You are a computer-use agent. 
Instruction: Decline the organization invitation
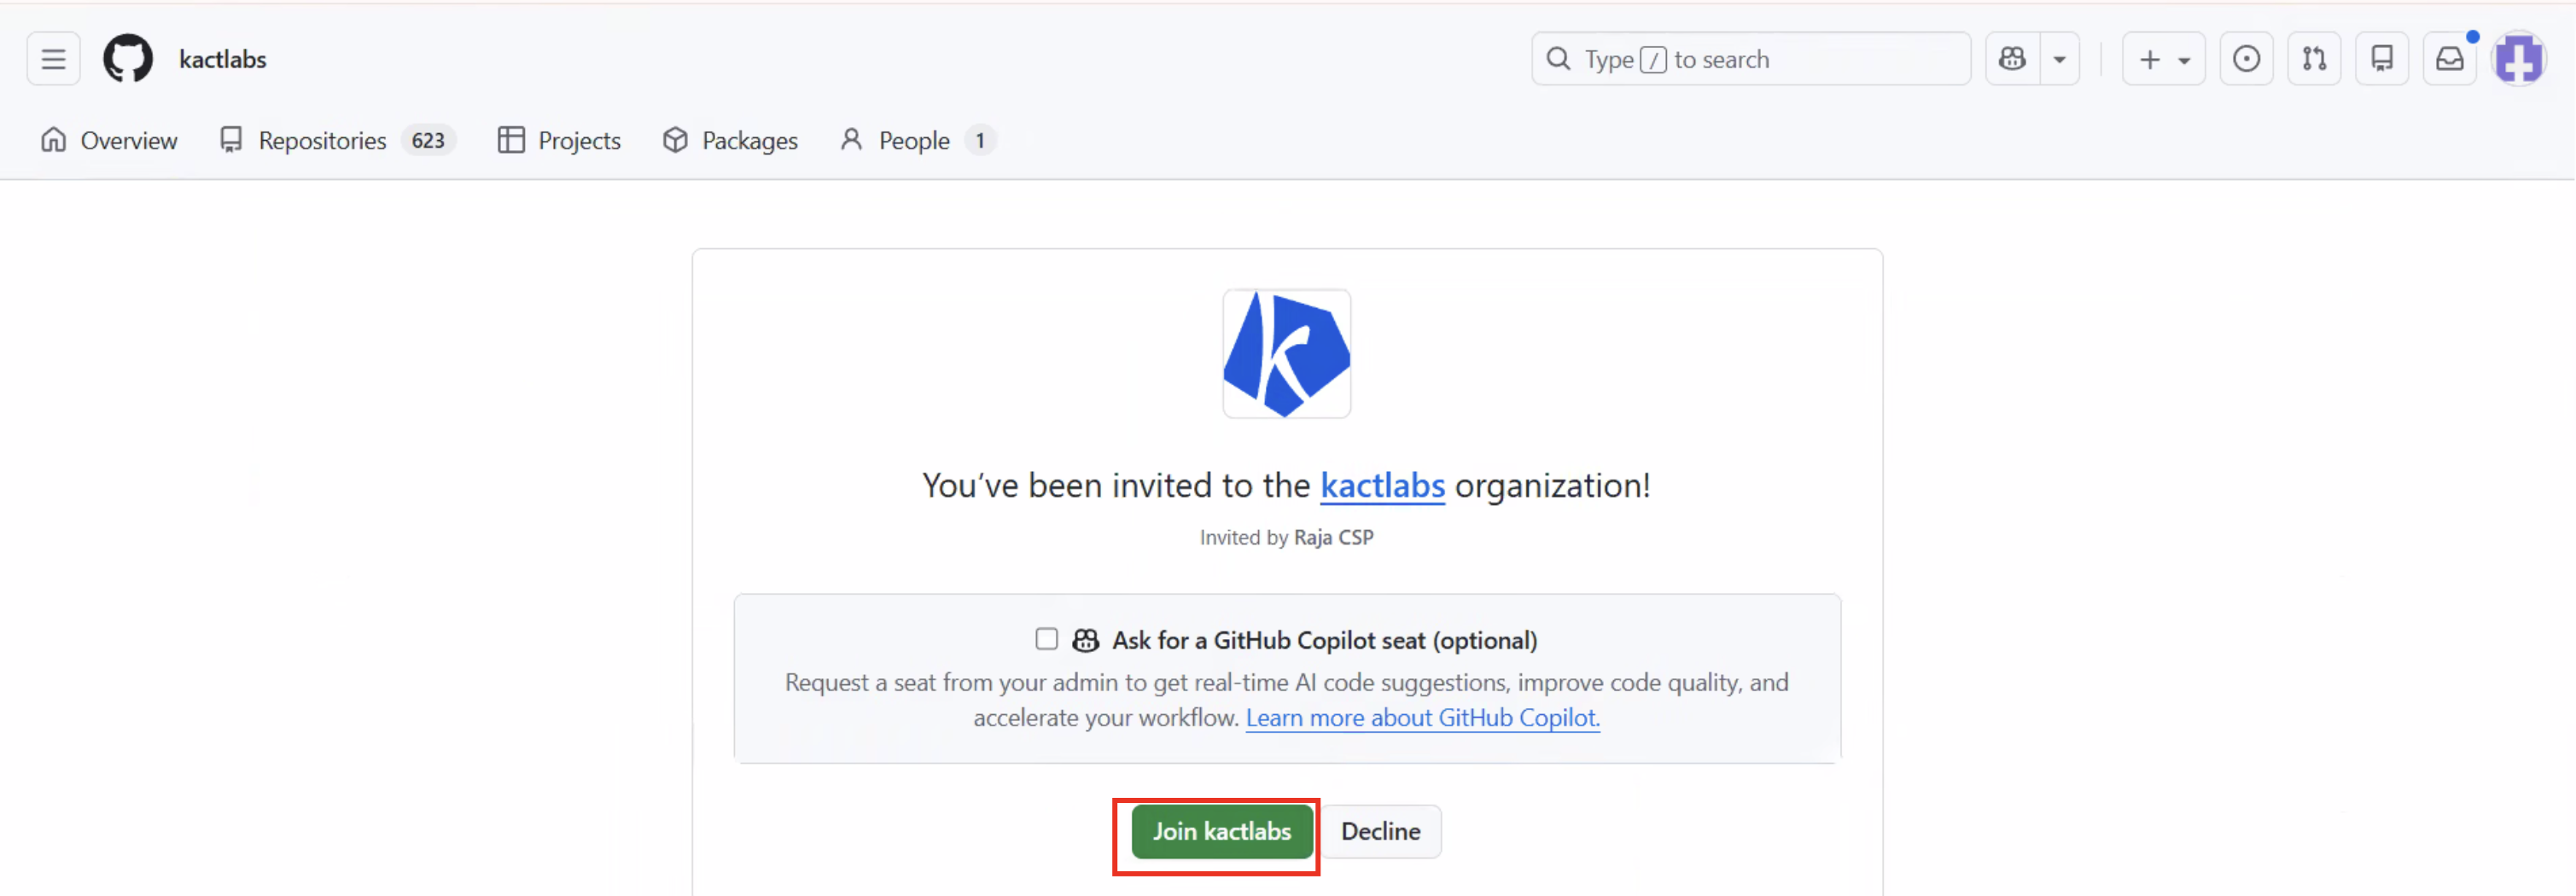(x=1380, y=831)
